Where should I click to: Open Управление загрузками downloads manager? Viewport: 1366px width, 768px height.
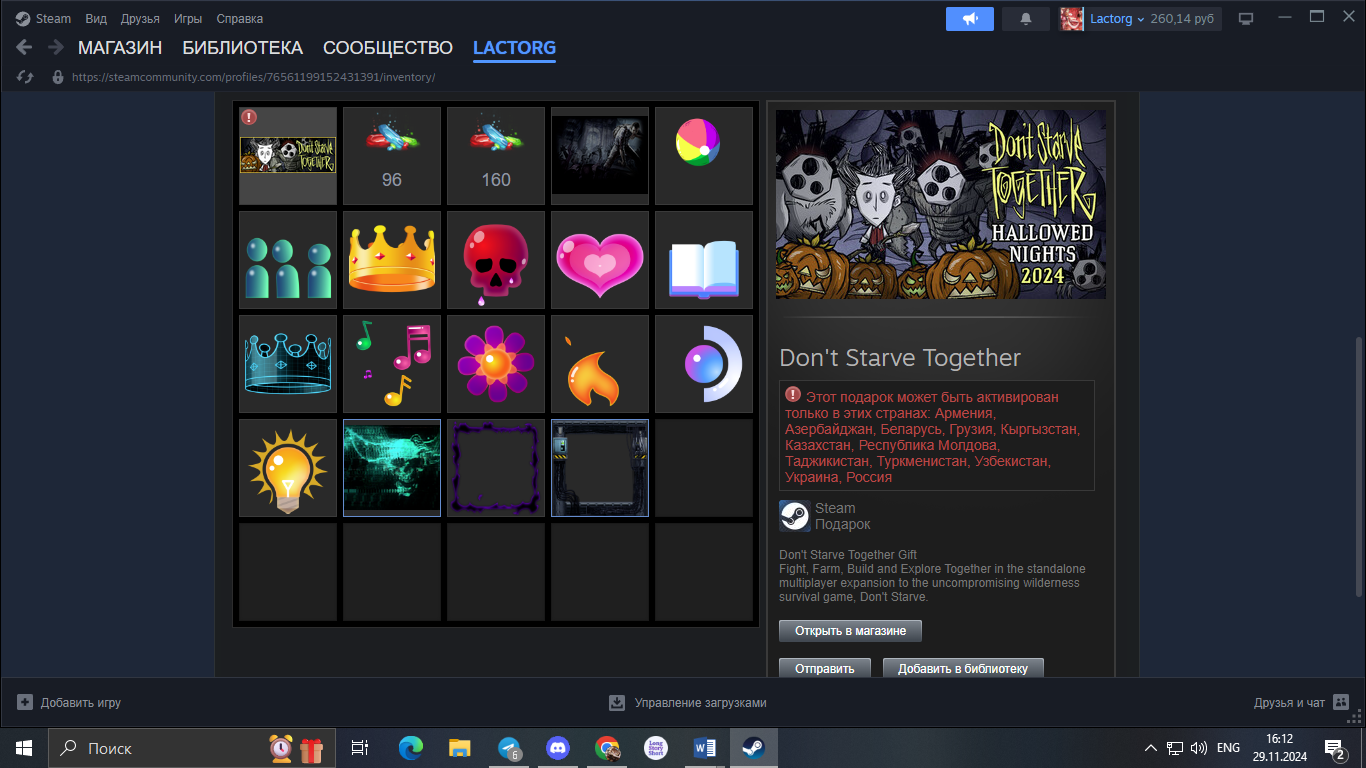click(x=688, y=703)
